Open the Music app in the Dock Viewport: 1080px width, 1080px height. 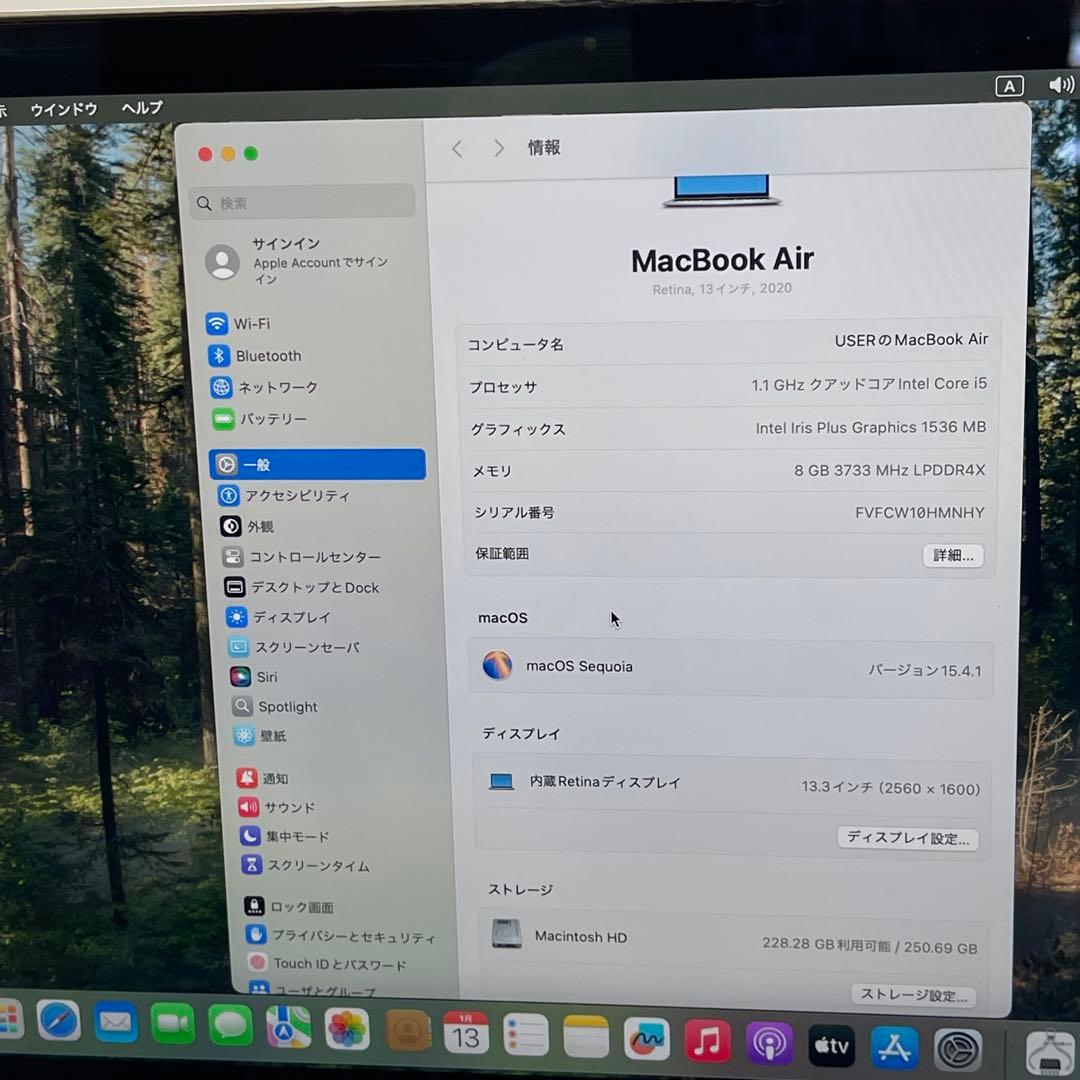tap(707, 1043)
